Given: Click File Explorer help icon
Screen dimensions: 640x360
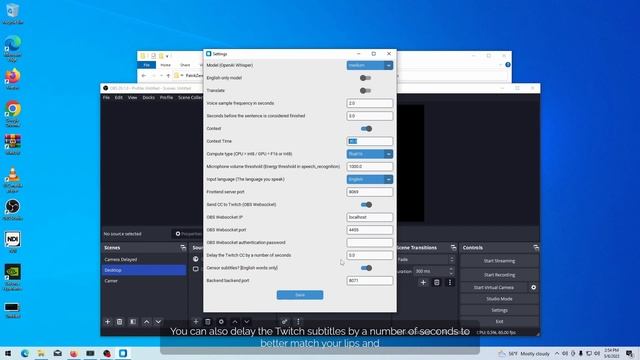Looking at the screenshot, I should click(x=508, y=64).
